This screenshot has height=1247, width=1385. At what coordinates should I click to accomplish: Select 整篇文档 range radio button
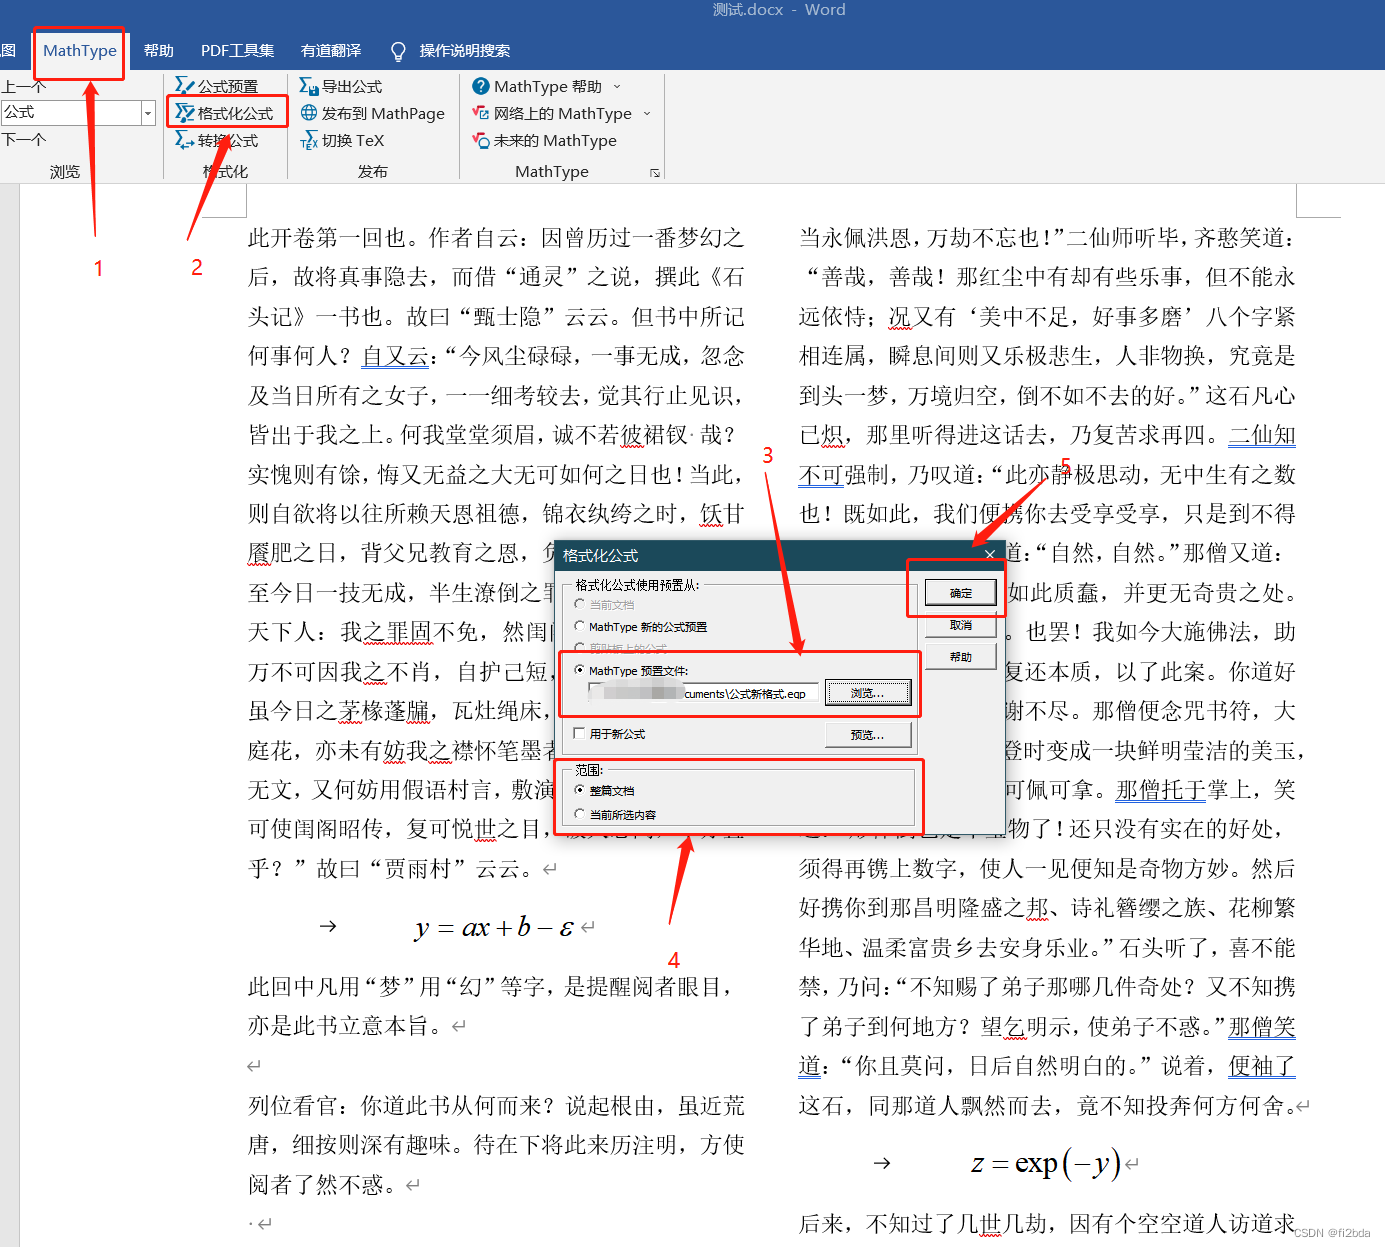coord(580,790)
